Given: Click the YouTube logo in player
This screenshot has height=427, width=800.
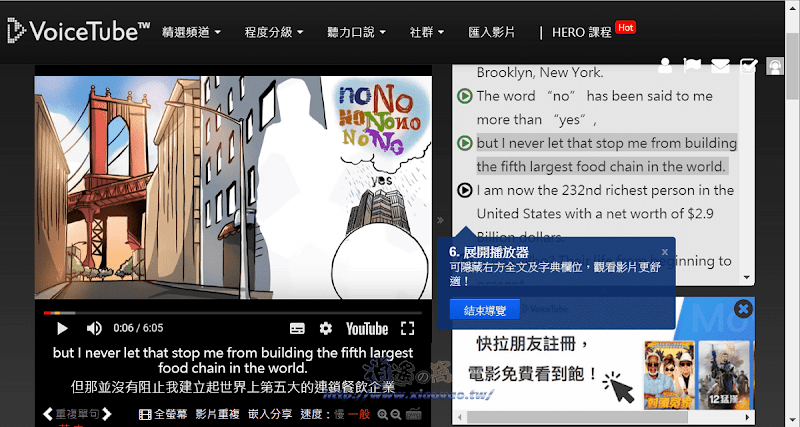Looking at the screenshot, I should [x=367, y=329].
